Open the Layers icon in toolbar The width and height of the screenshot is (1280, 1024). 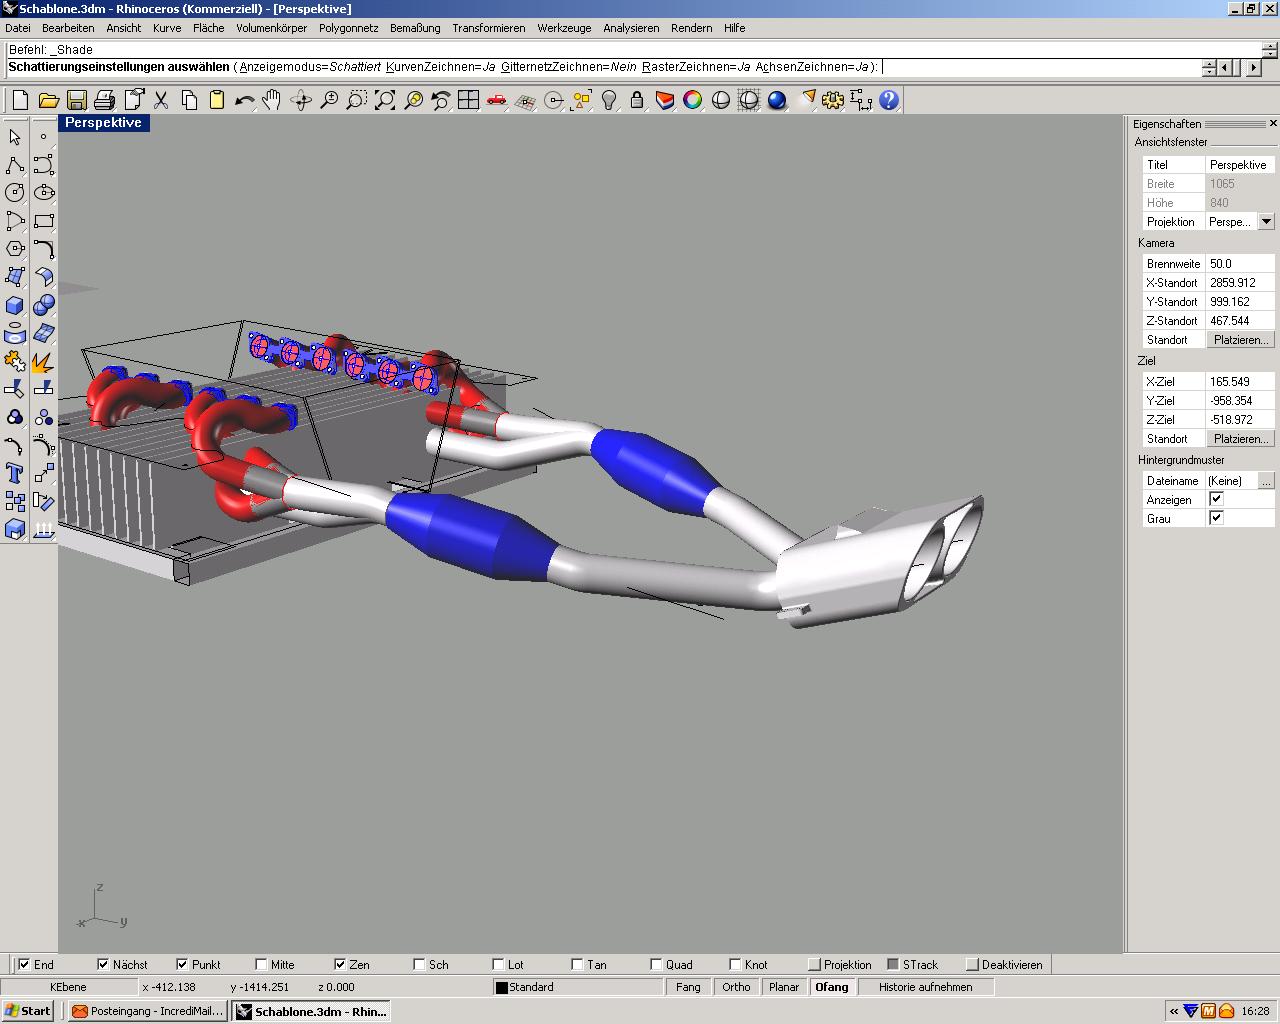pos(665,100)
